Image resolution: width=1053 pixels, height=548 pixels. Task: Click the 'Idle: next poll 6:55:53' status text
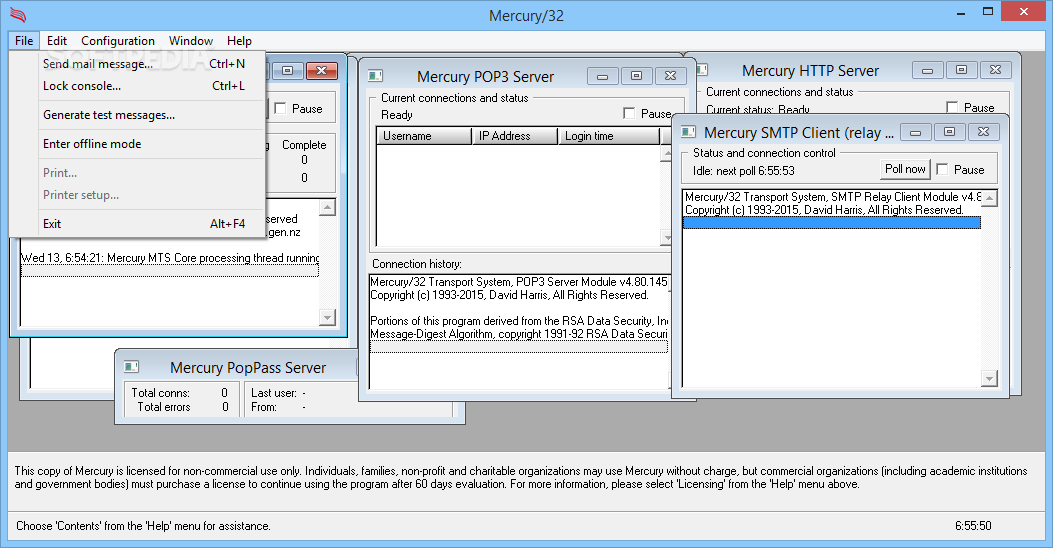point(743,171)
